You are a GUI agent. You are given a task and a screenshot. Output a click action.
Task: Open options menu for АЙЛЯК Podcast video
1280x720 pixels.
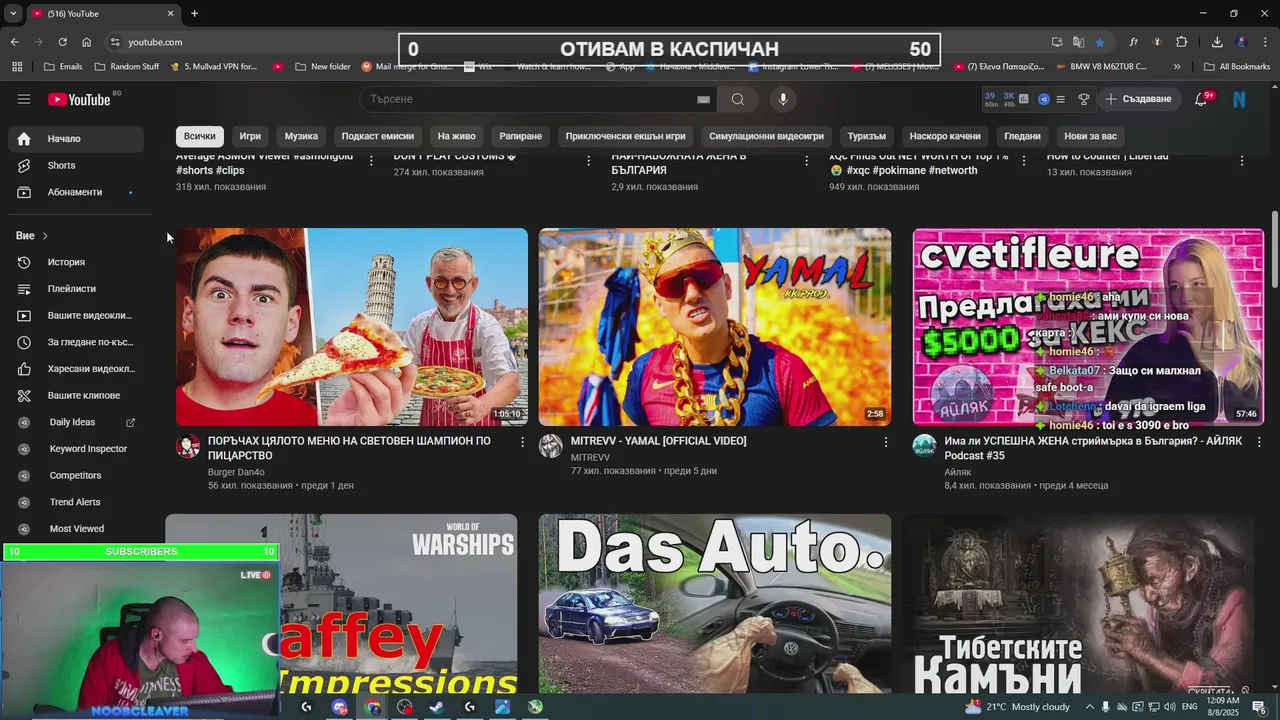point(1259,441)
